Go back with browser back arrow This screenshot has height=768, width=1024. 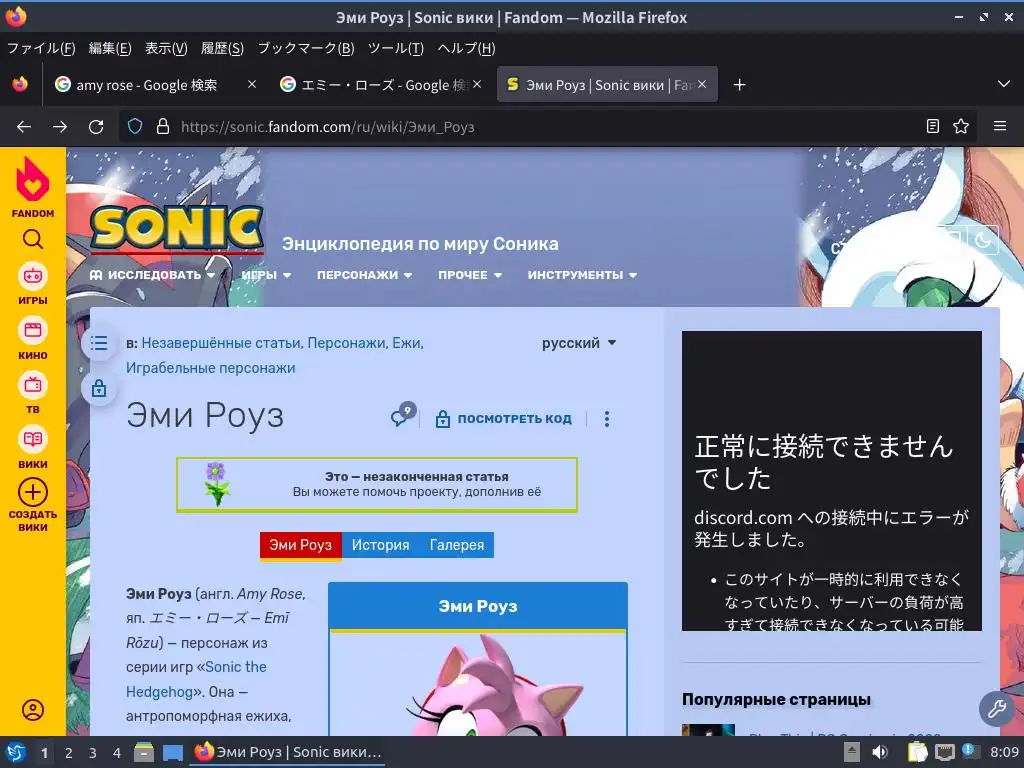24,127
